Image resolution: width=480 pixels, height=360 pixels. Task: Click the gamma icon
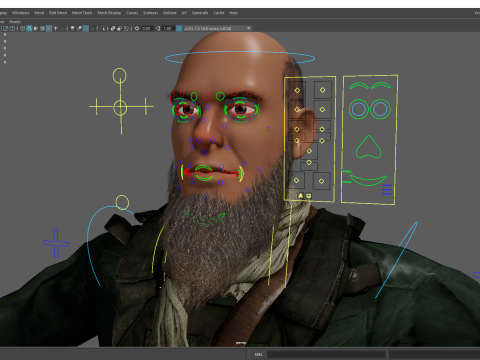(158, 28)
